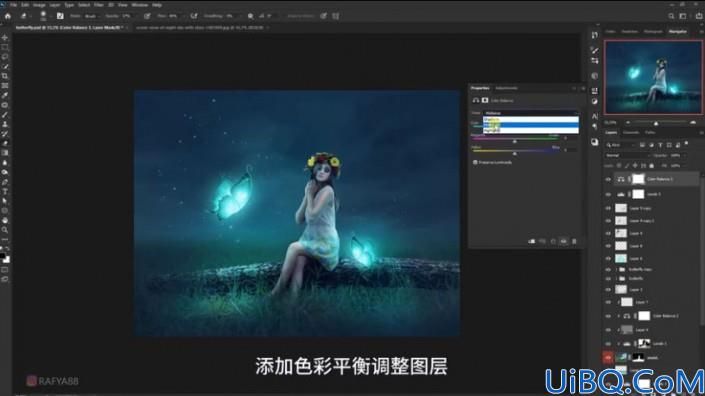Image resolution: width=705 pixels, height=396 pixels.
Task: Filter layers by type layers icon
Action: coord(660,145)
